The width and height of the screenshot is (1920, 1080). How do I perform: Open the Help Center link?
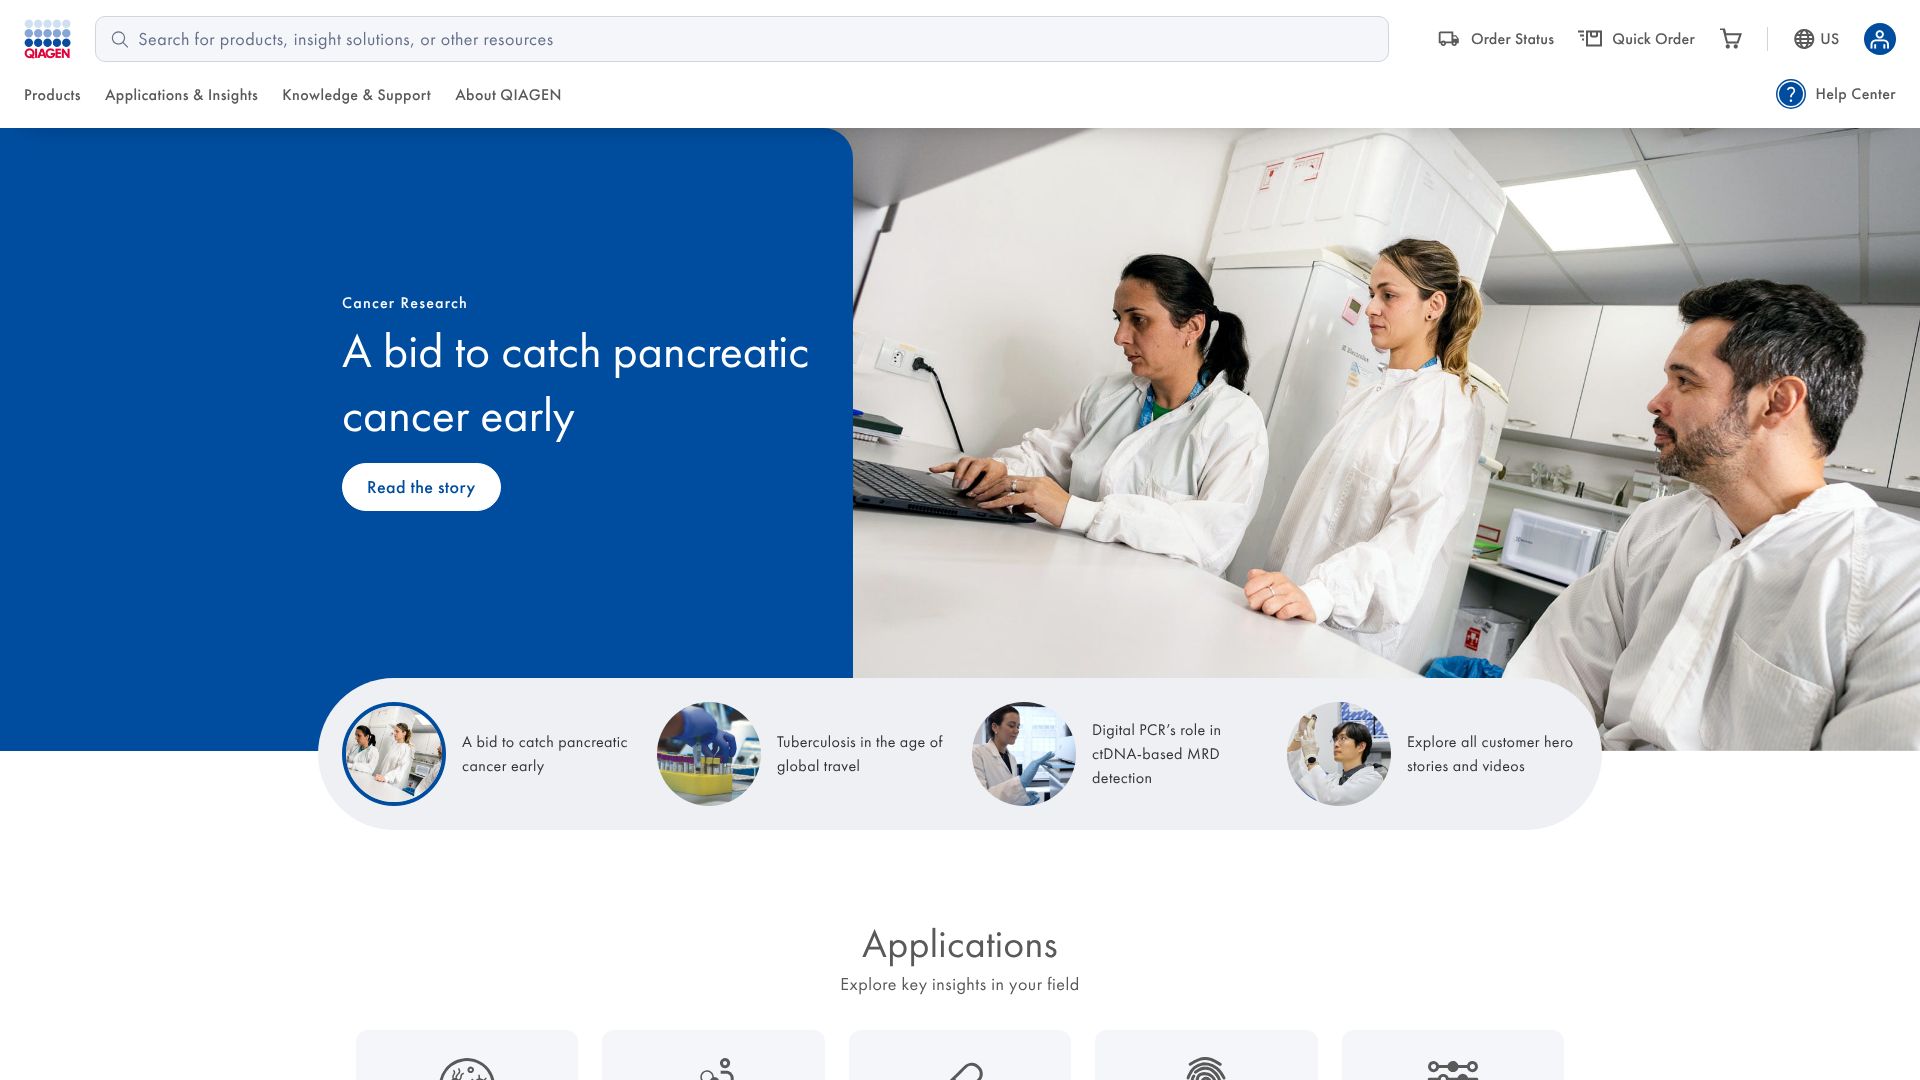(x=1854, y=94)
